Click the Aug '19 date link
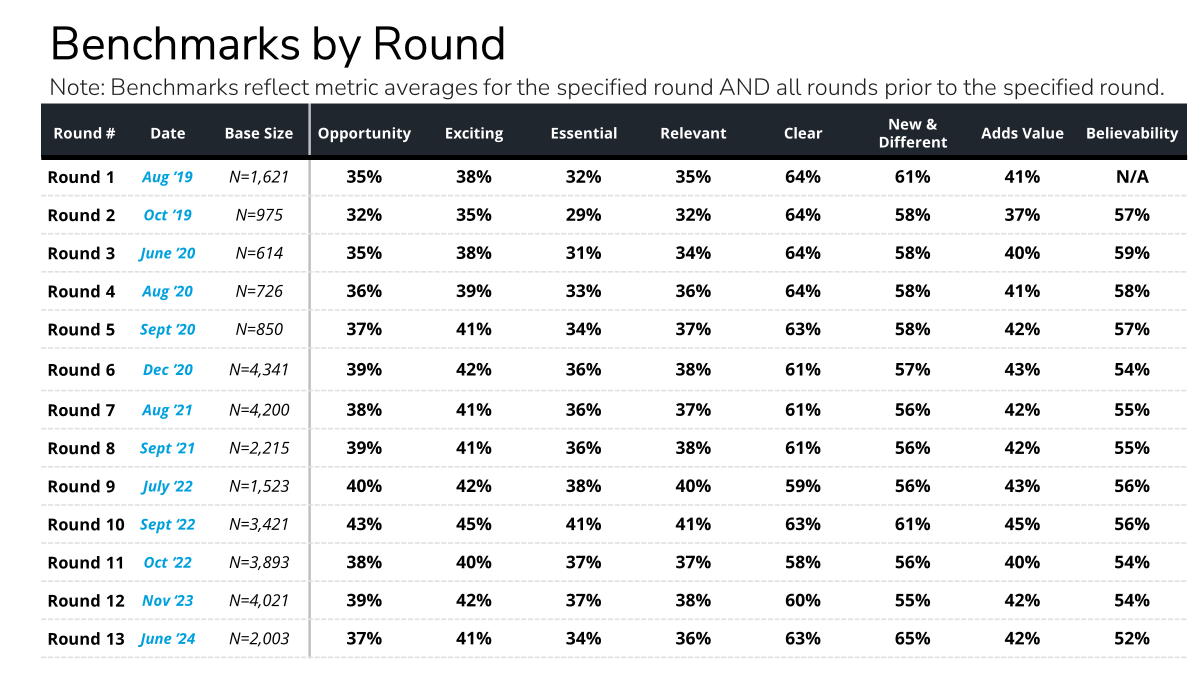This screenshot has height=675, width=1200. (167, 177)
